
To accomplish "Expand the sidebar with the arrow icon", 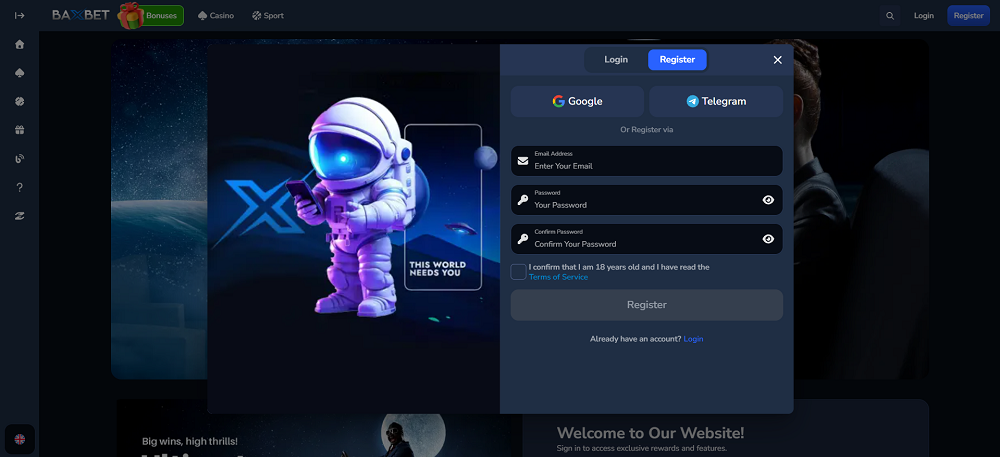I will click(19, 16).
